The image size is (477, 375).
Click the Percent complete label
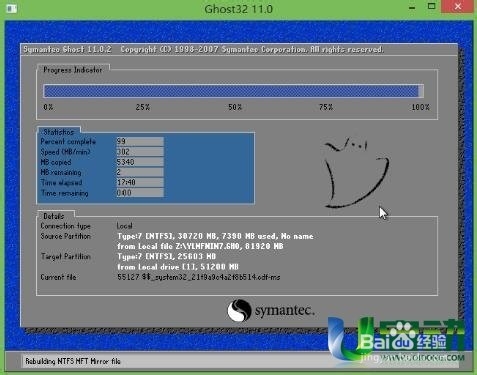click(x=68, y=141)
